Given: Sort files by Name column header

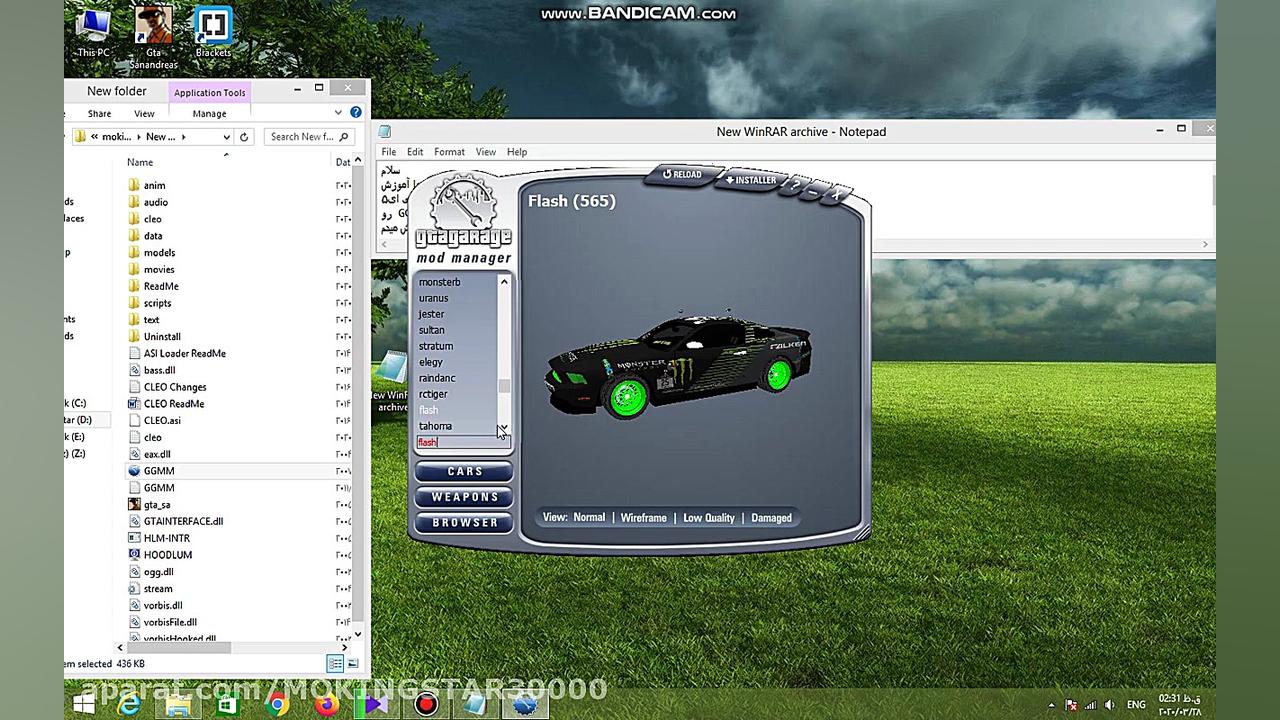Looking at the screenshot, I should 140,162.
